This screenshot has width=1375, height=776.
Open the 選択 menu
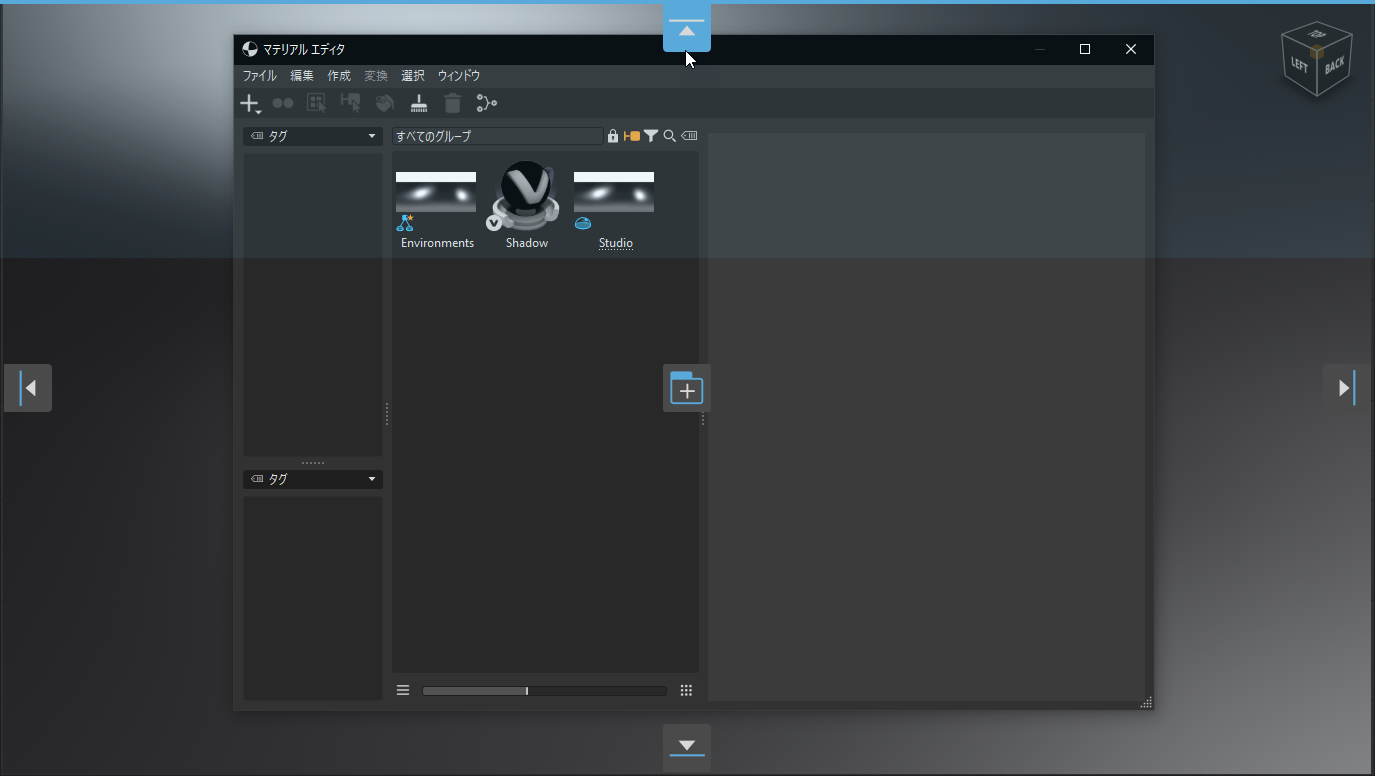coord(413,76)
